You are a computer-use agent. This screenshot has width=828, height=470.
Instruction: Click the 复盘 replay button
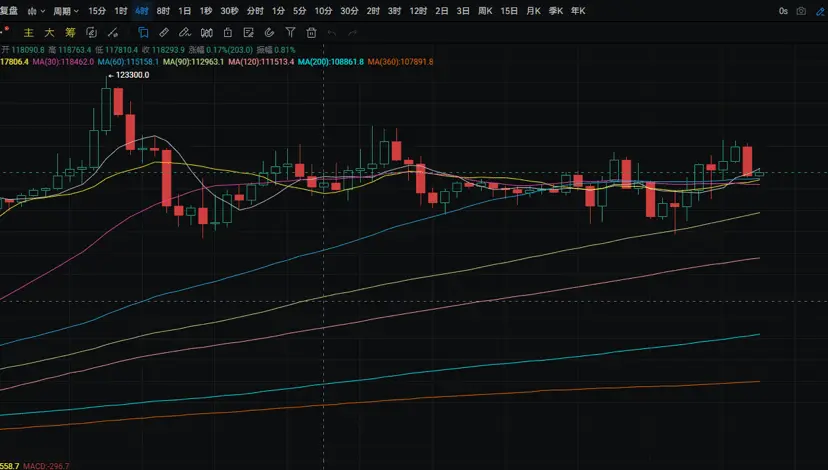[9, 11]
